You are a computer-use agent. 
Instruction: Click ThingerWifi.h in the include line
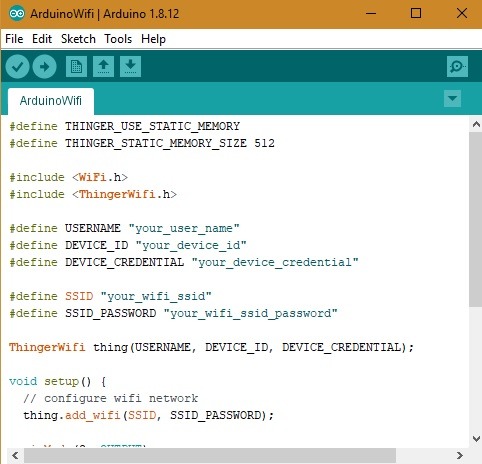pyautogui.click(x=124, y=194)
